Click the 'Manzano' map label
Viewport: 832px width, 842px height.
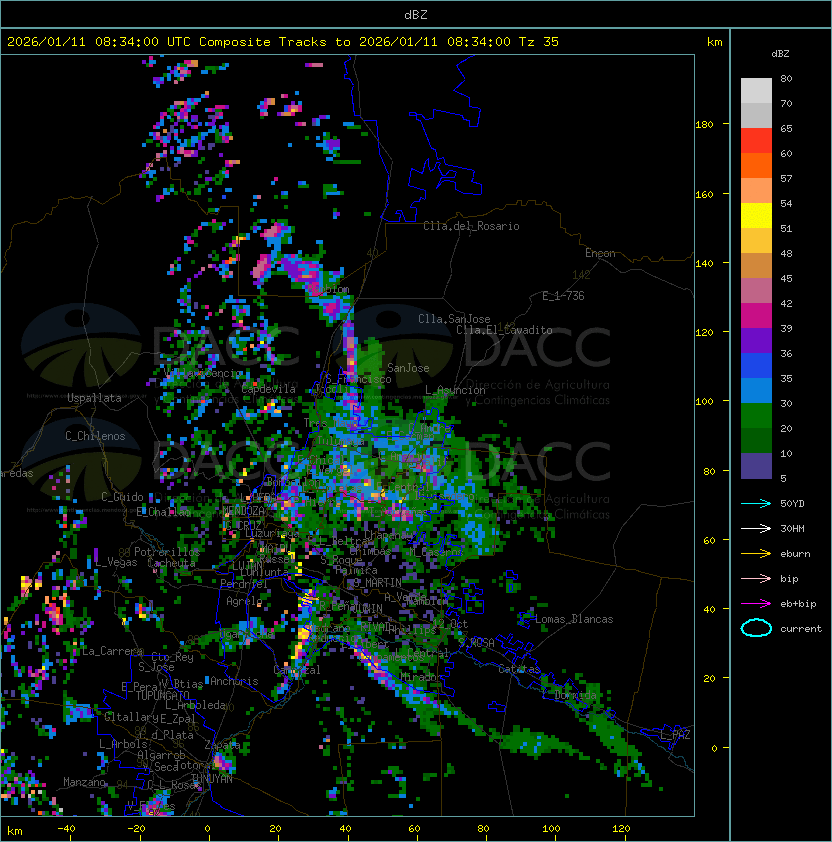point(84,782)
